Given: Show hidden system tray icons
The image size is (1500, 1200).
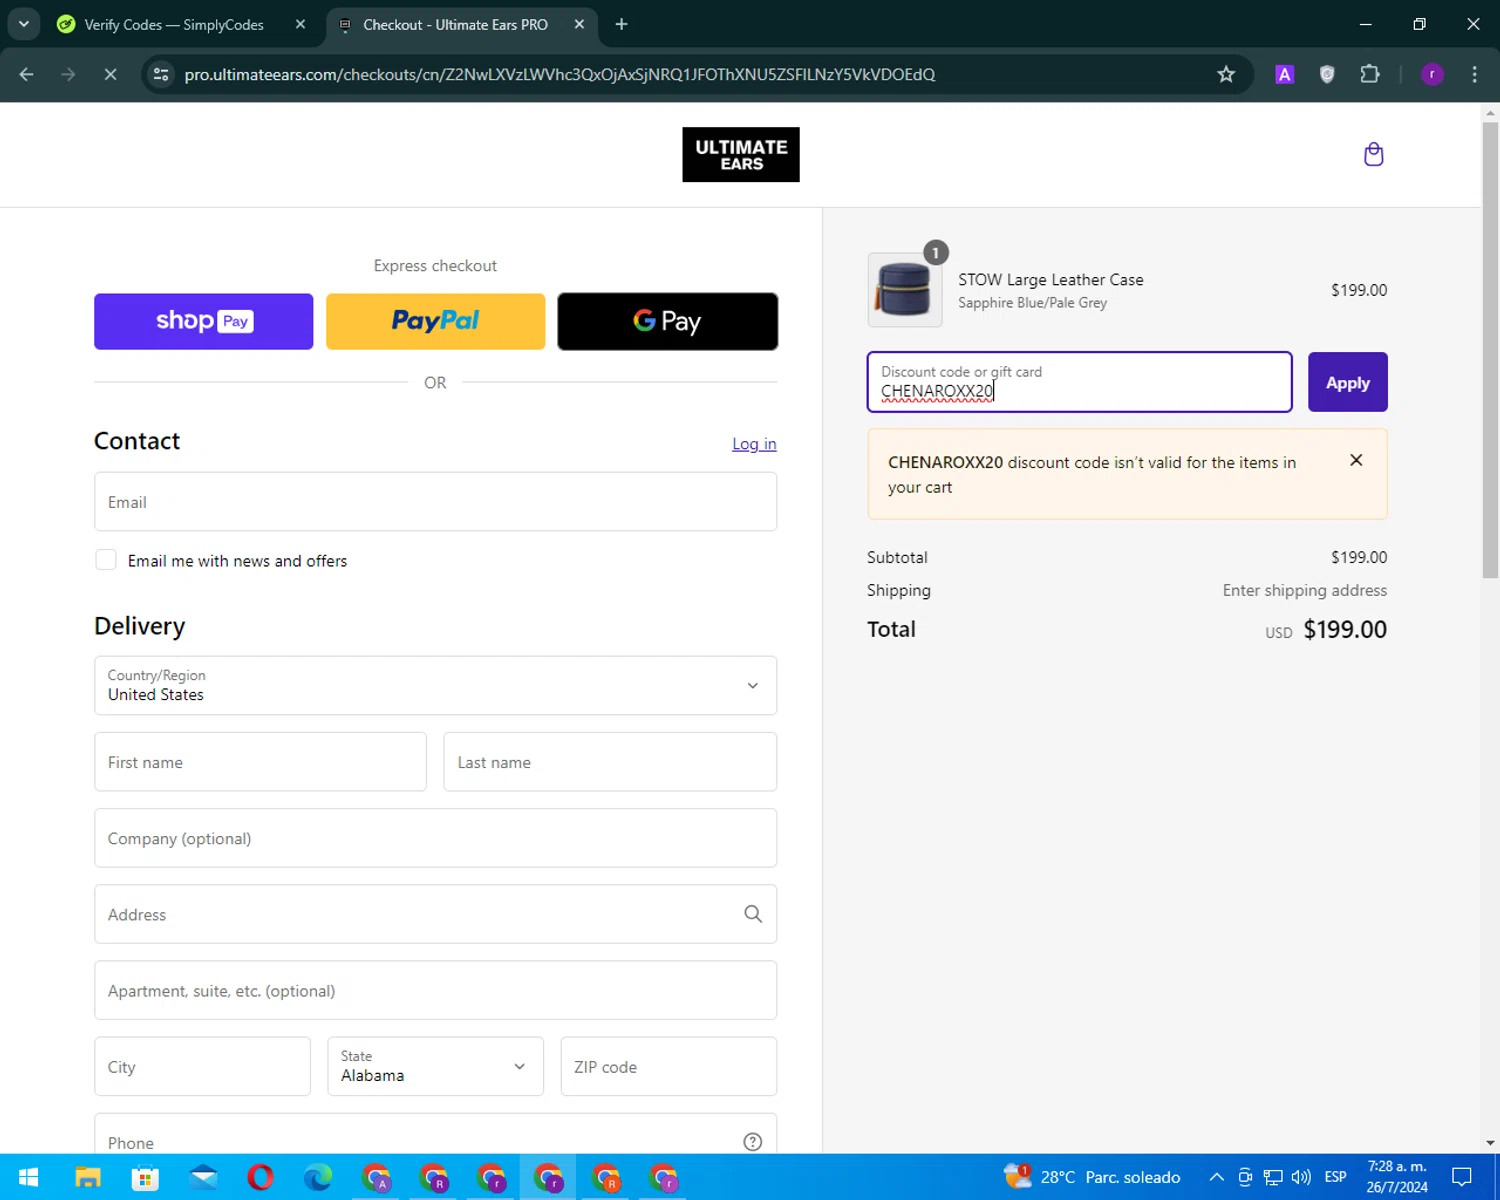Looking at the screenshot, I should click(1217, 1177).
